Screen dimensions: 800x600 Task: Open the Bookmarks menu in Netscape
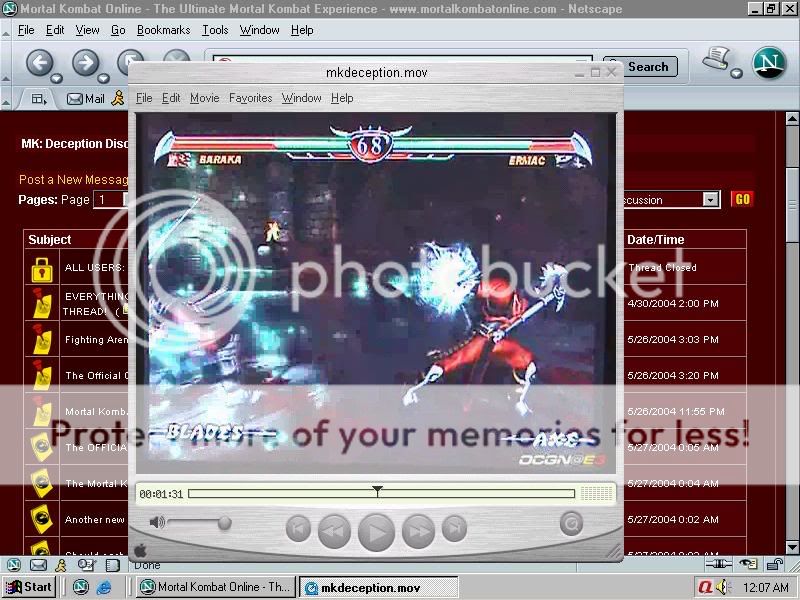click(163, 30)
